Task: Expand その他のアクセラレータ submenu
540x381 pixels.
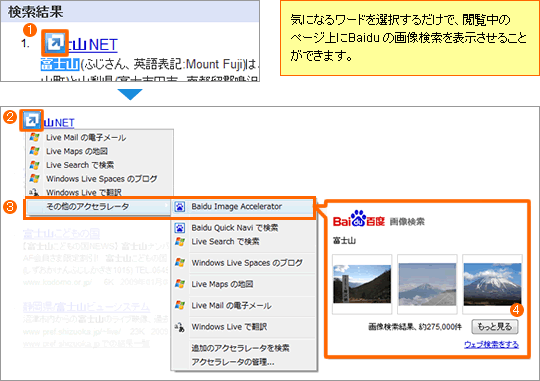Action: click(98, 207)
